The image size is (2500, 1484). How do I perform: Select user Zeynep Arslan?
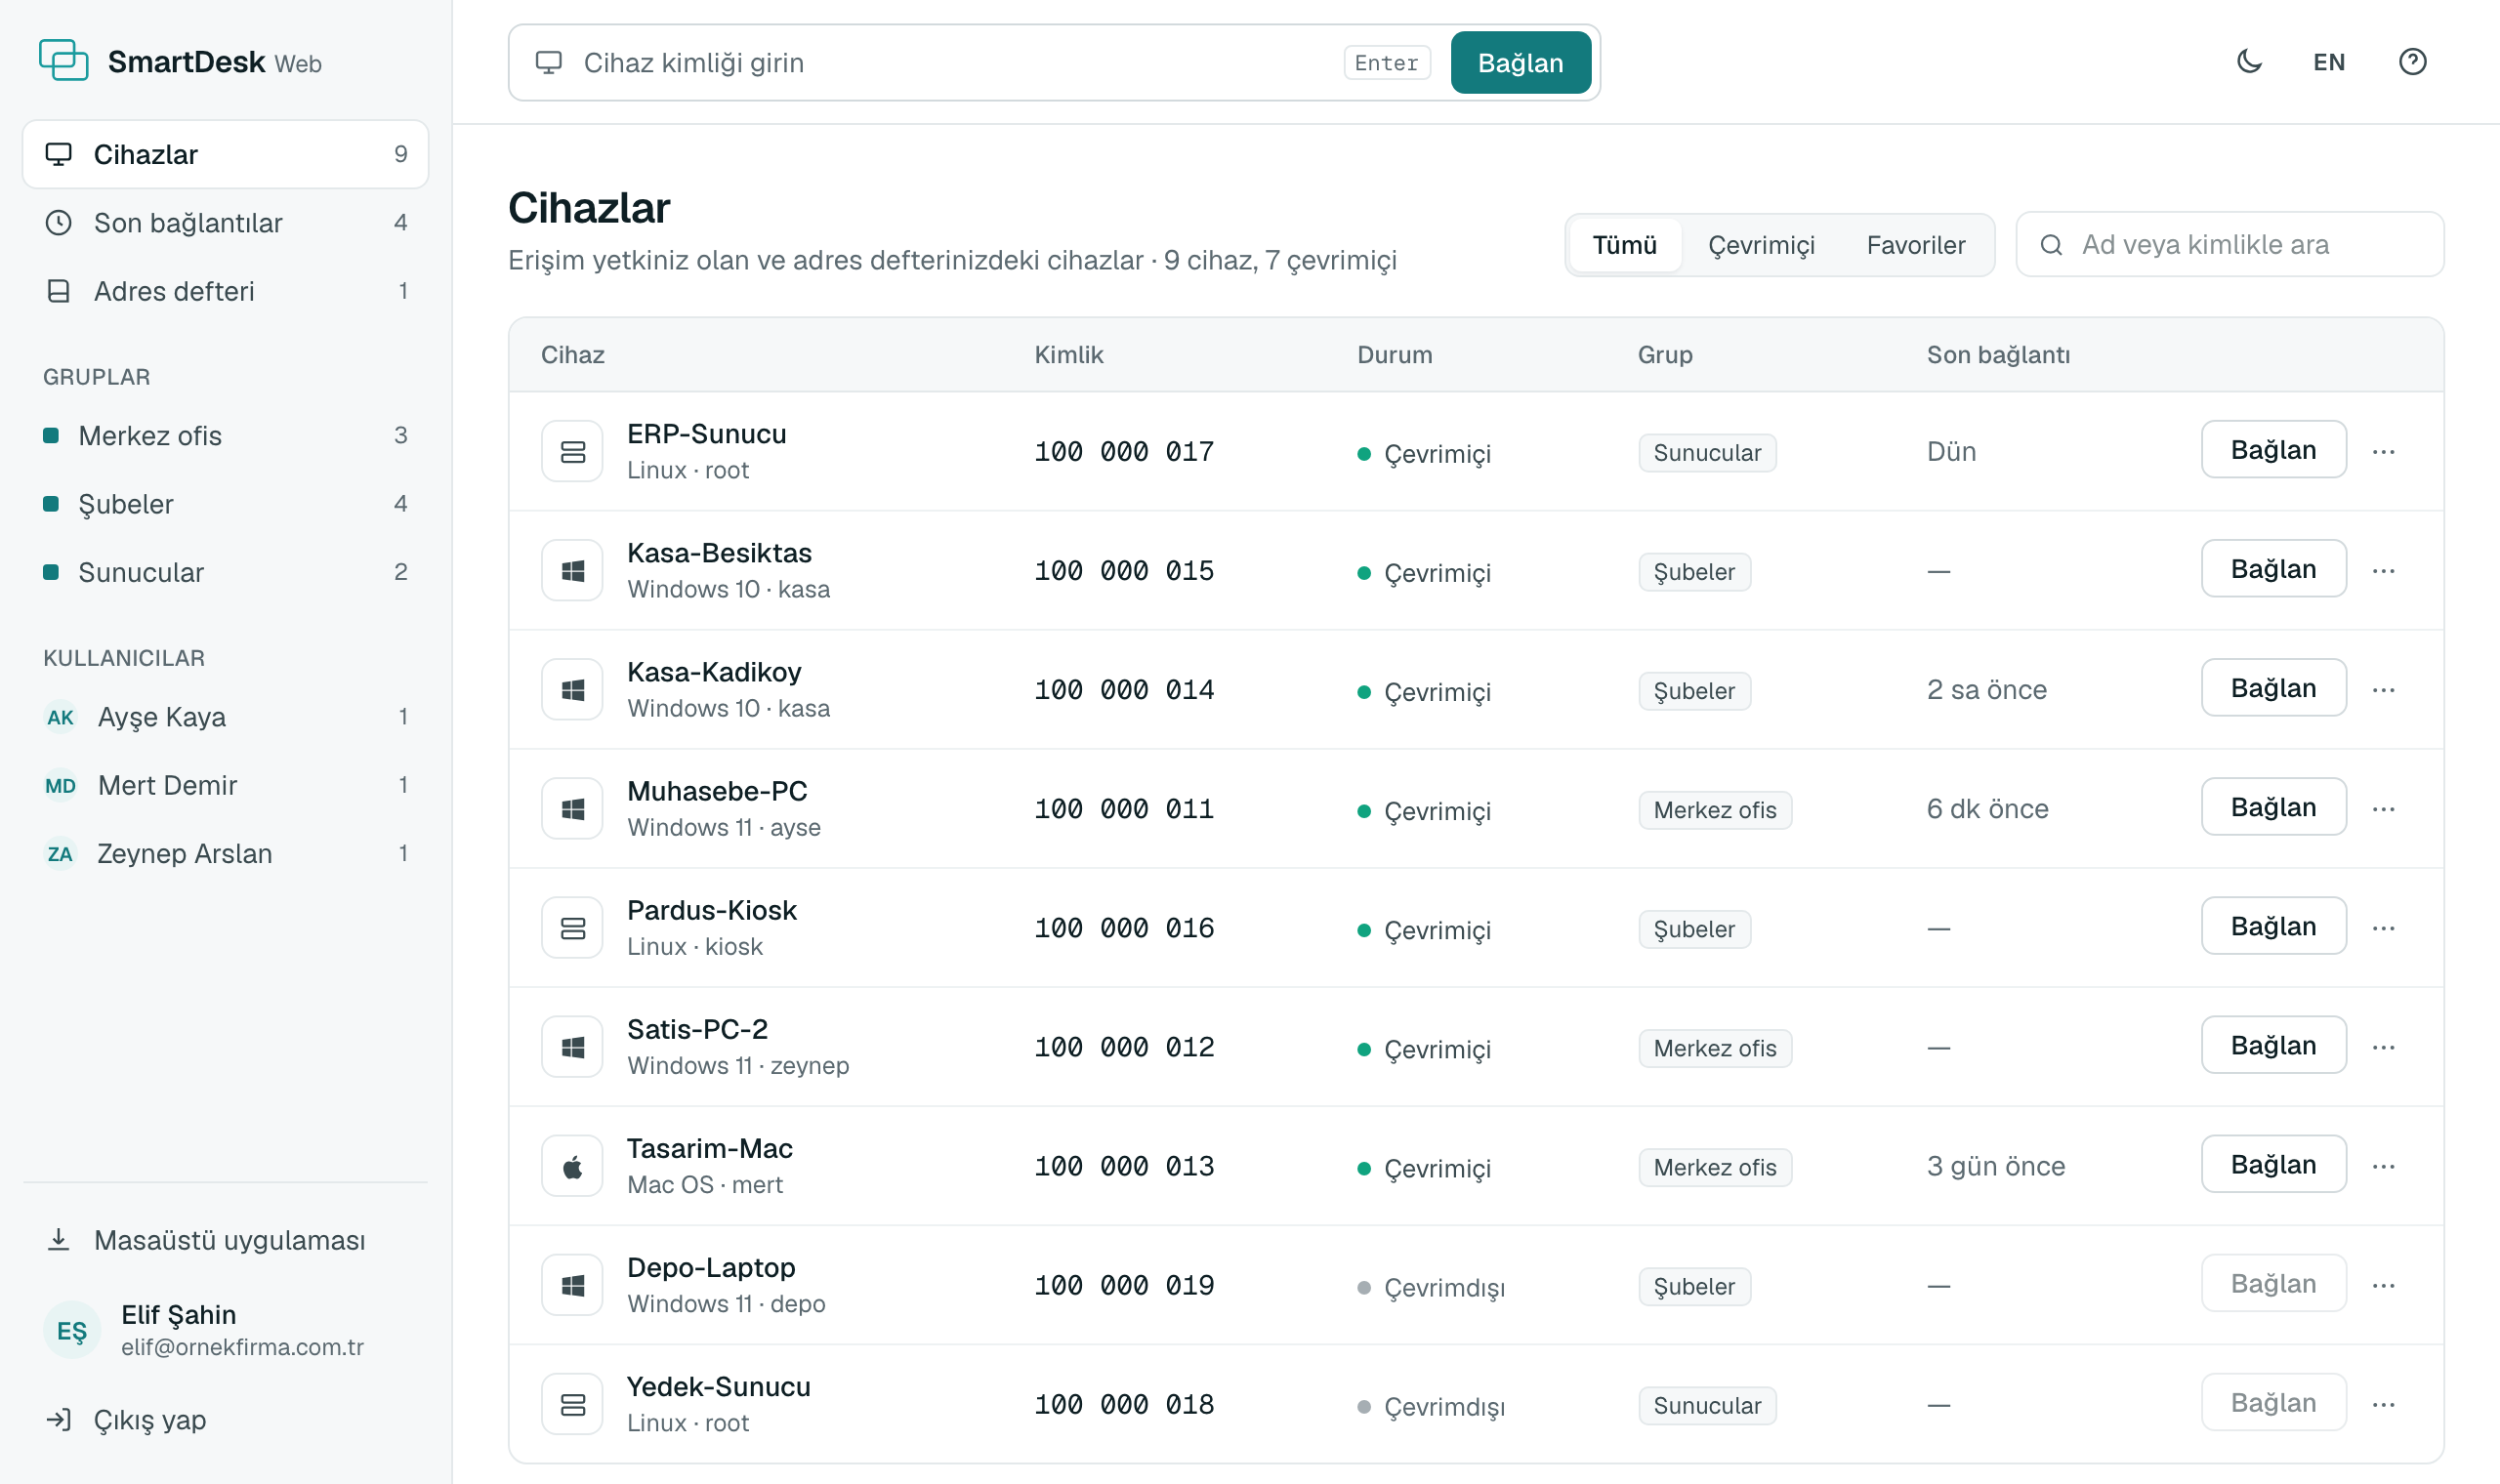[225, 853]
